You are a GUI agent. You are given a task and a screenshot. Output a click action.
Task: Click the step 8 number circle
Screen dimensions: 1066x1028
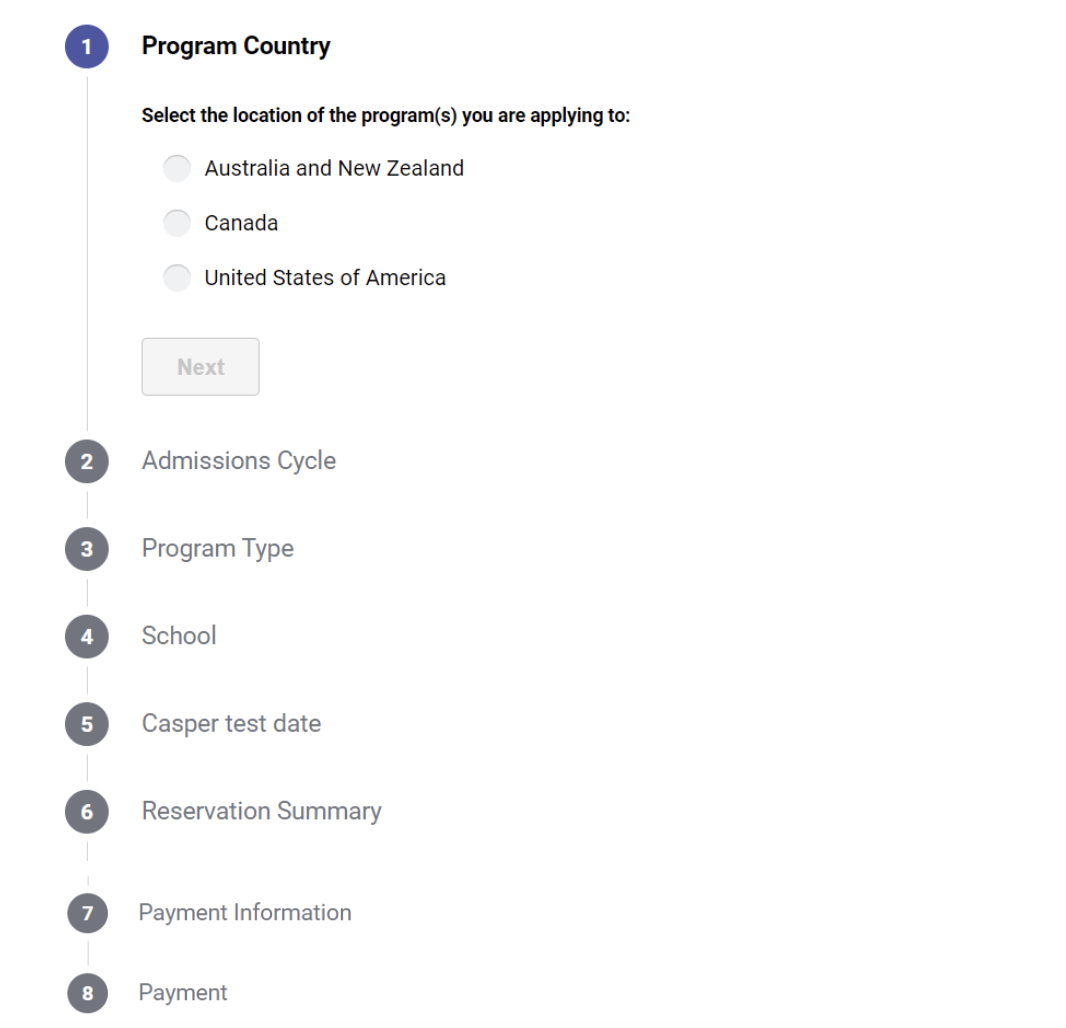point(88,993)
